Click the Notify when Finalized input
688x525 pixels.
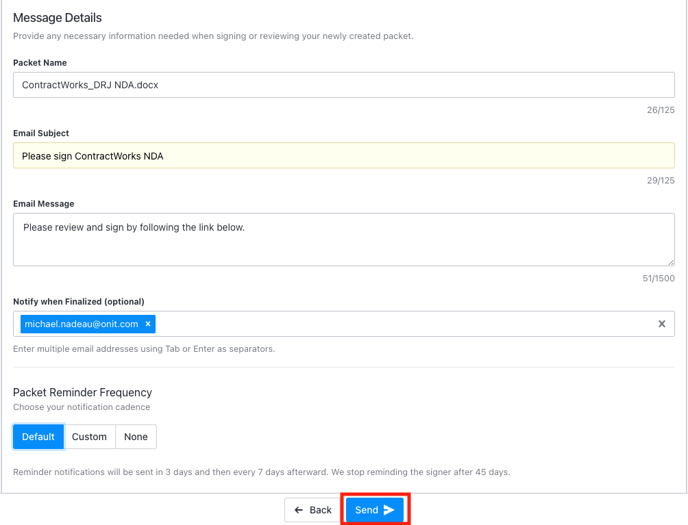[x=344, y=324]
